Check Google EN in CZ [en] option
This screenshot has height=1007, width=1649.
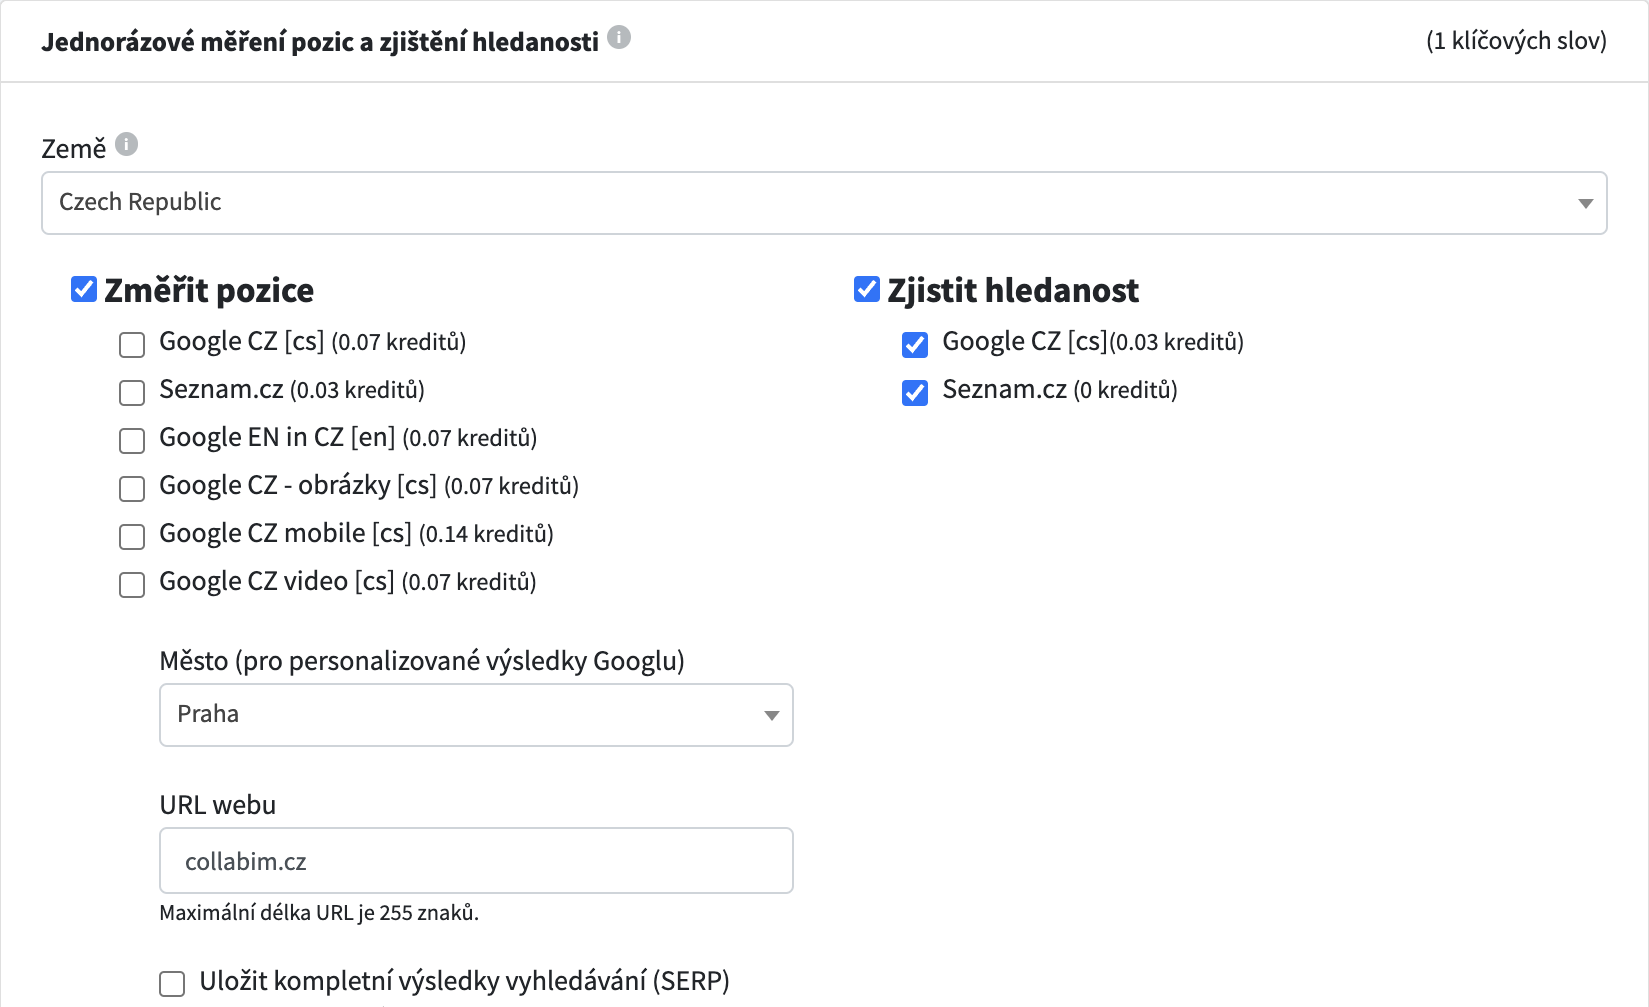coord(132,441)
